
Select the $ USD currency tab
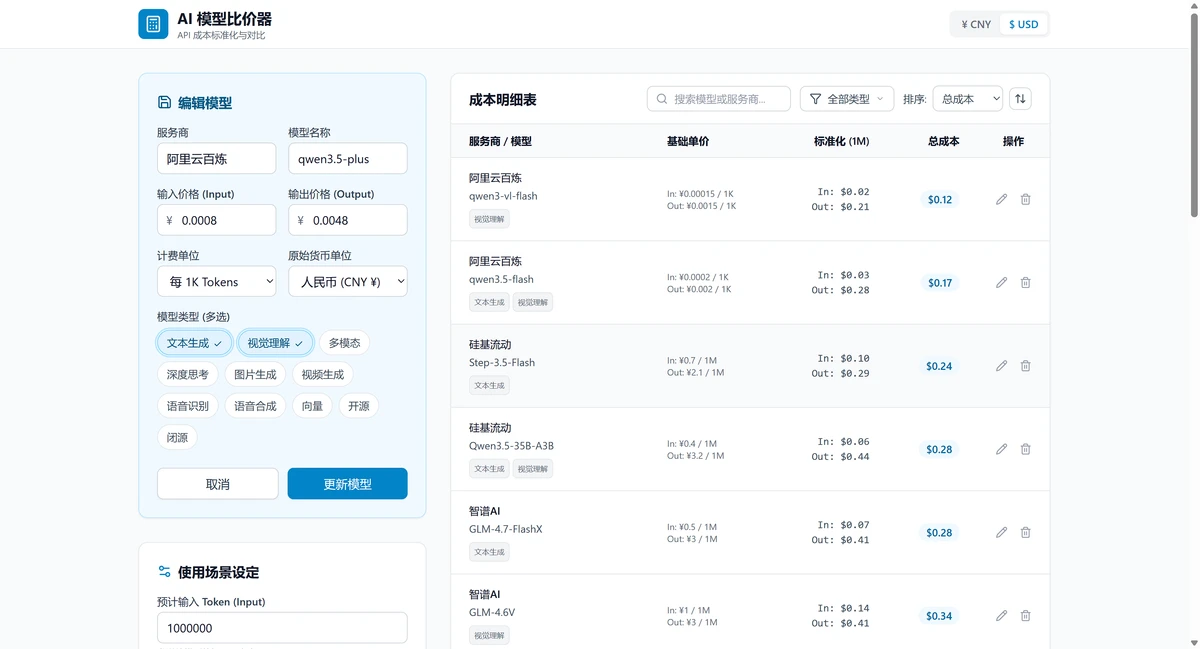tap(1023, 23)
